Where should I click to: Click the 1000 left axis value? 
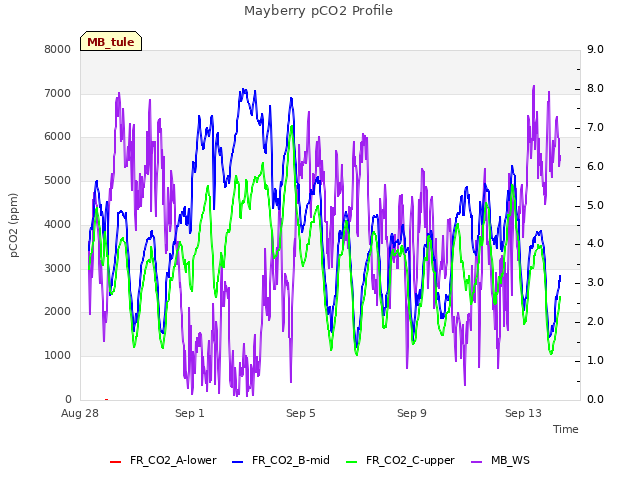[58, 356]
